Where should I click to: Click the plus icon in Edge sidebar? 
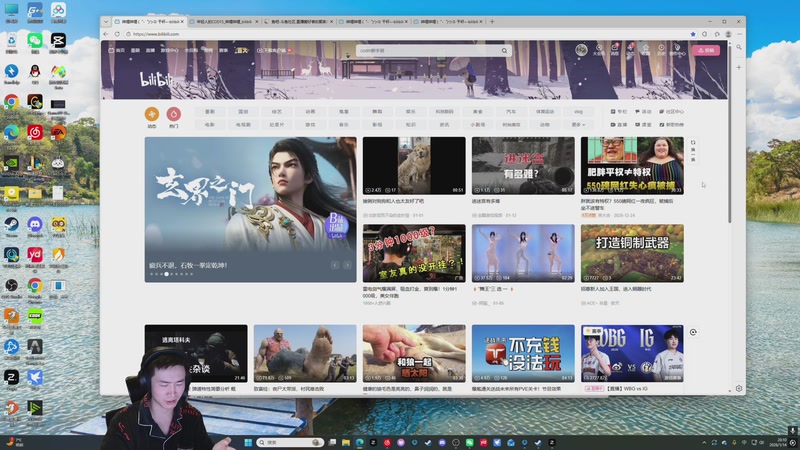point(738,67)
